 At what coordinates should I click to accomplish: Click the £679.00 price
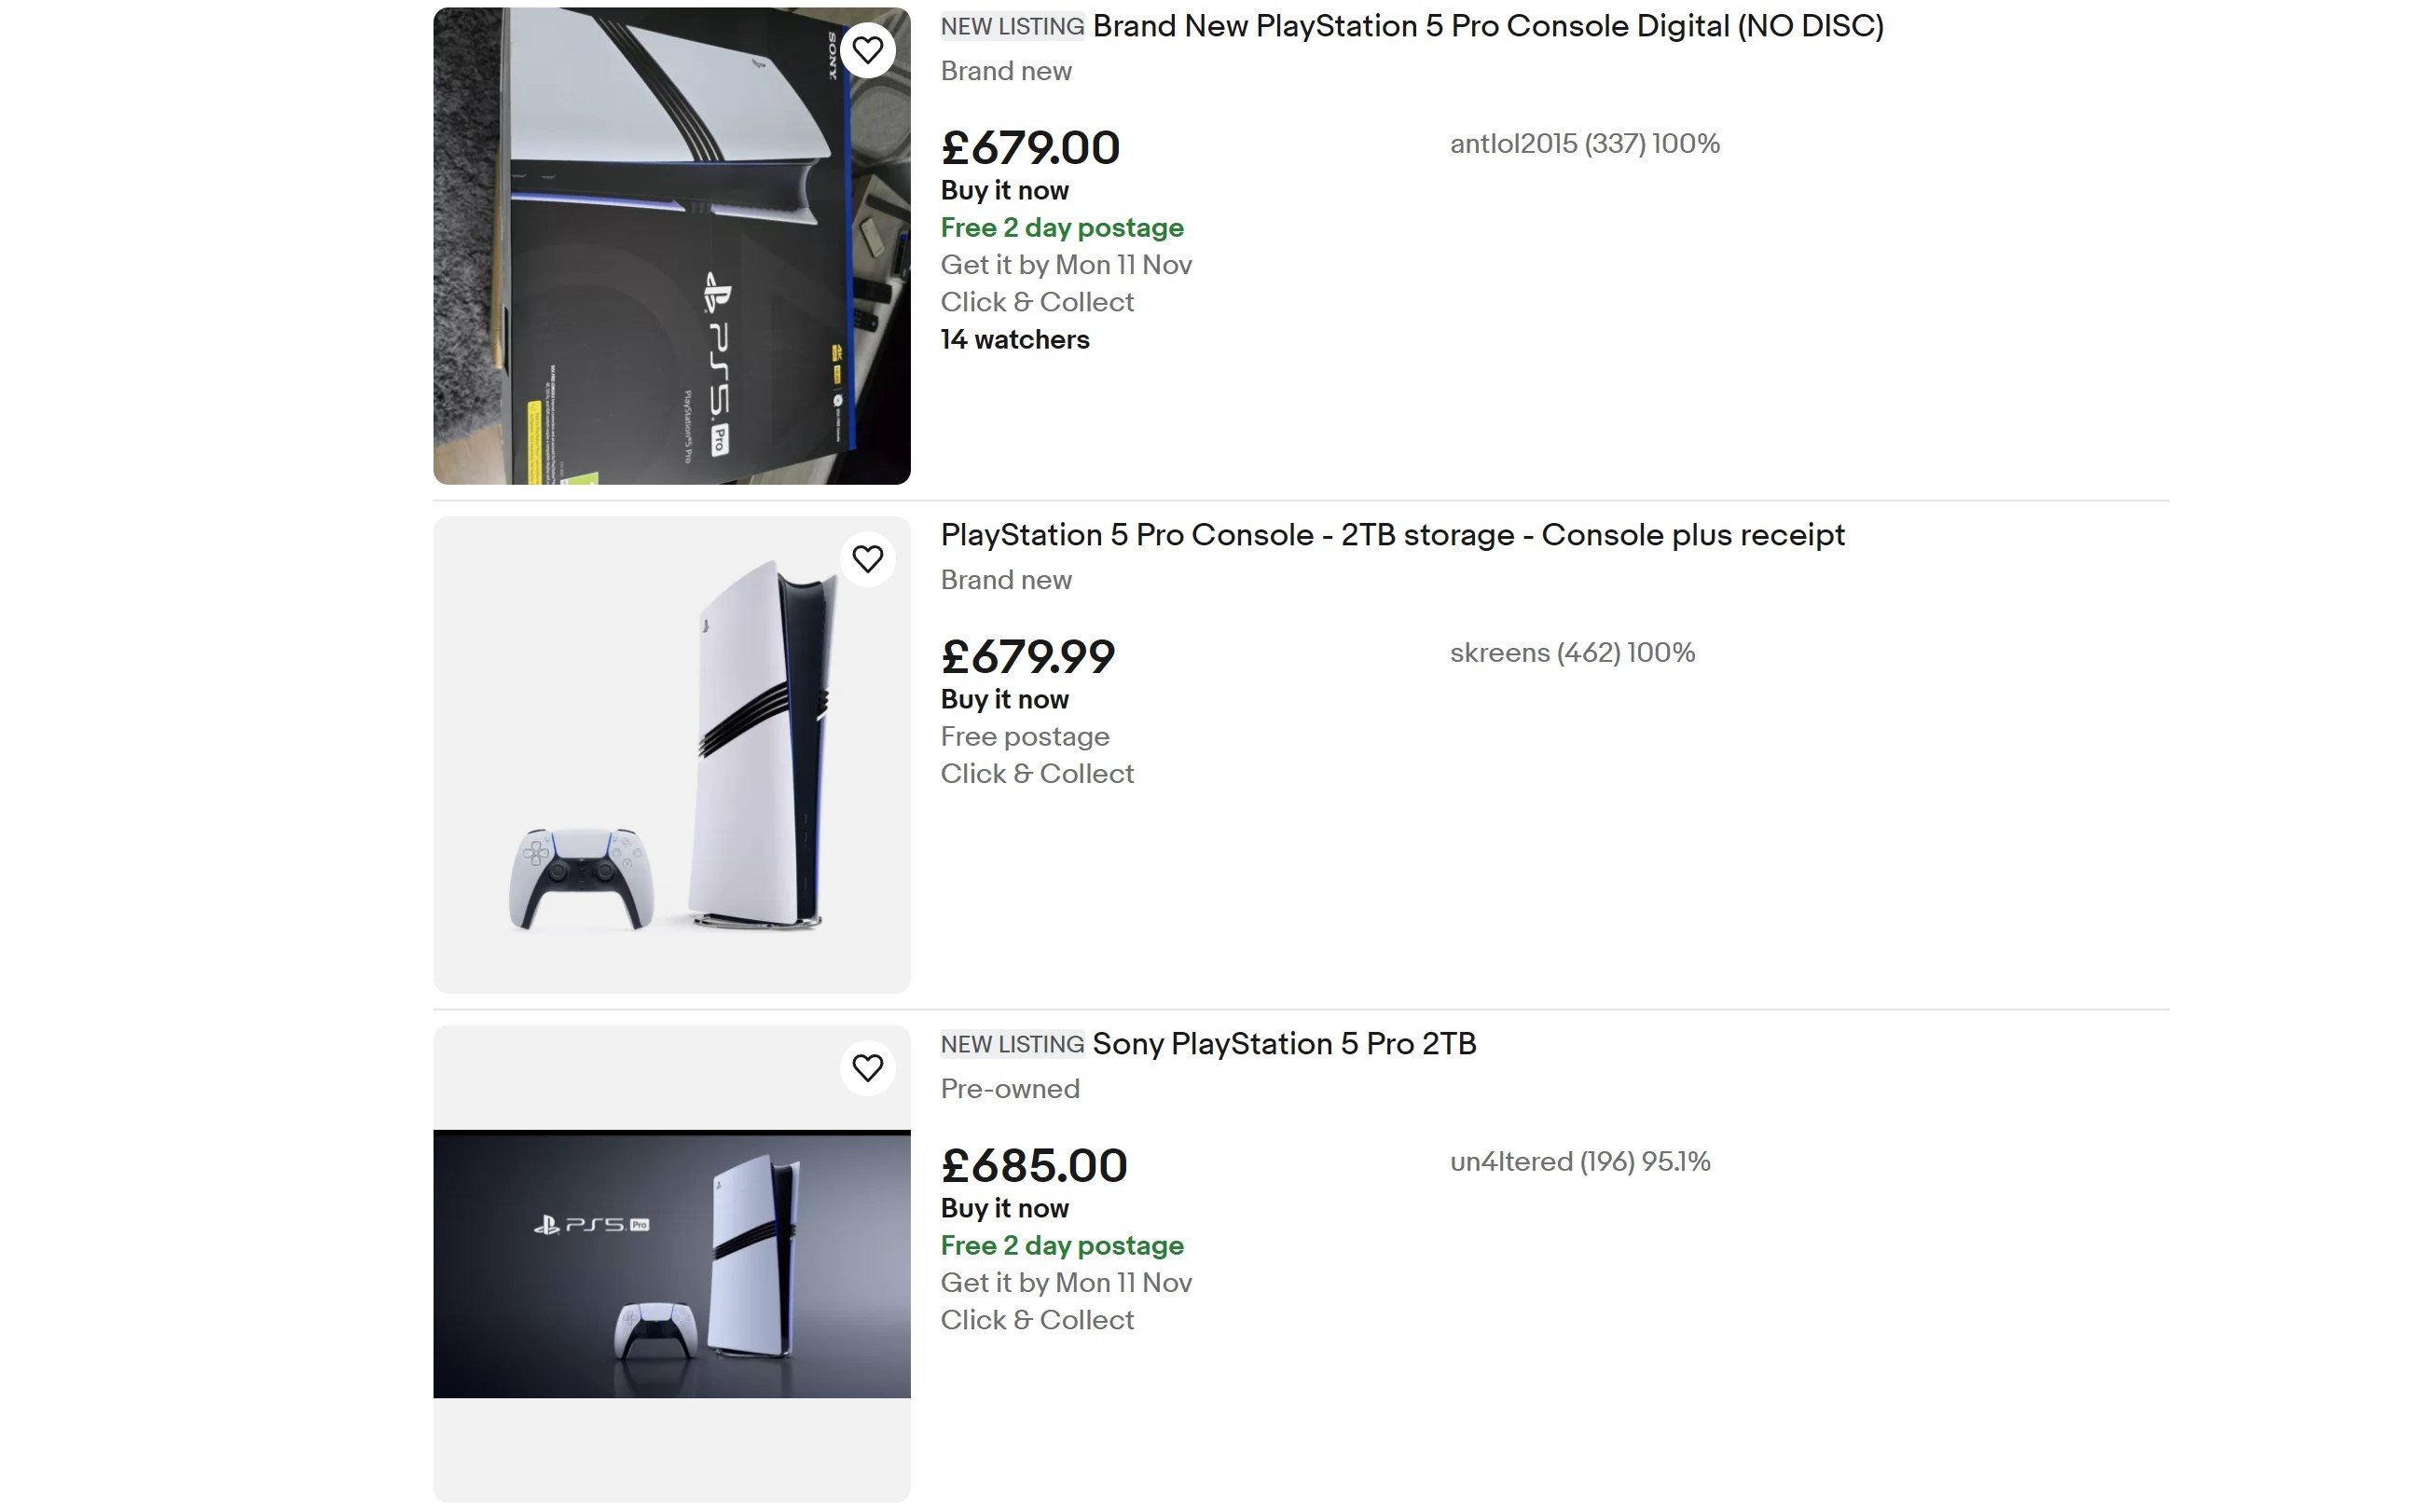point(1030,148)
